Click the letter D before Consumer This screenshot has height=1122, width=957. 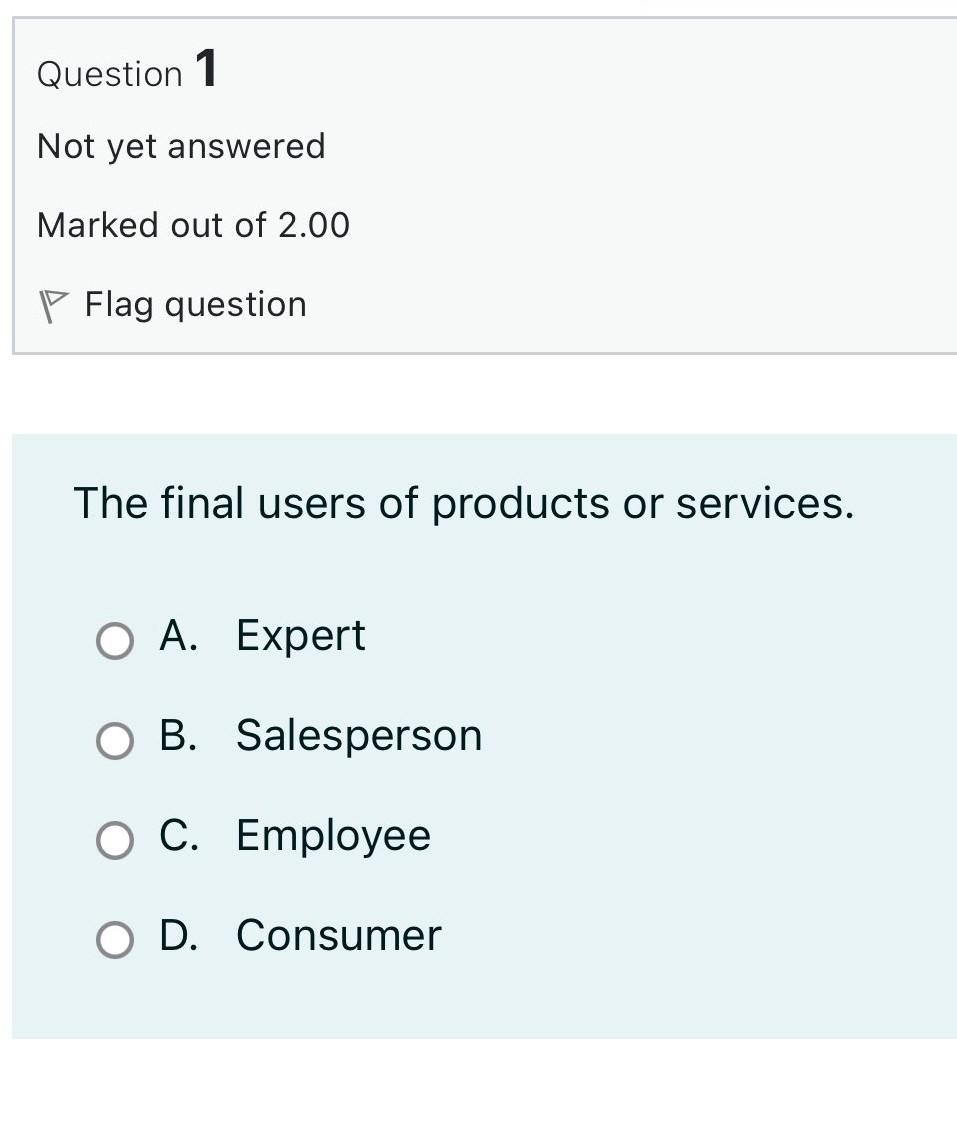(178, 937)
